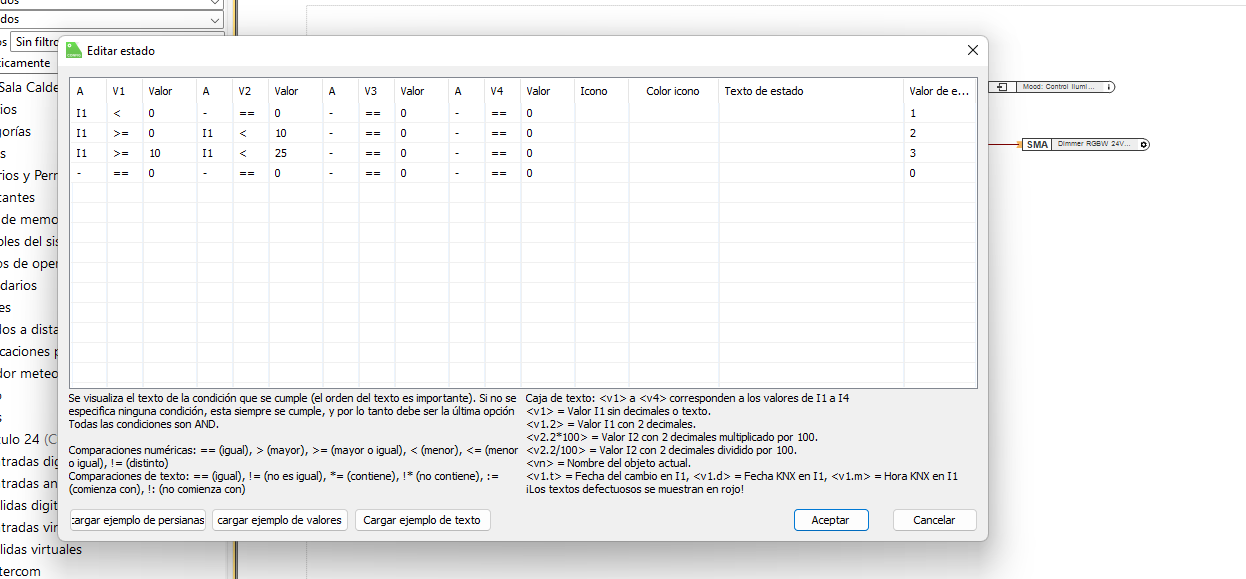Click Aceptar to confirm the states

tap(831, 520)
